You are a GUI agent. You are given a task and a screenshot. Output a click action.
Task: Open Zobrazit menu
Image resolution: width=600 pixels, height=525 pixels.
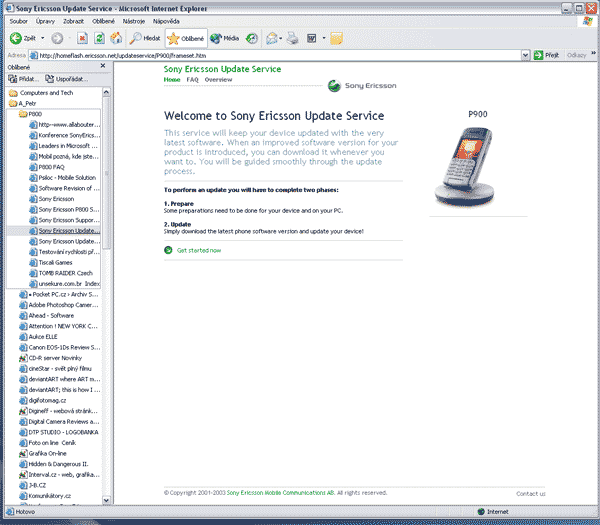(73, 21)
